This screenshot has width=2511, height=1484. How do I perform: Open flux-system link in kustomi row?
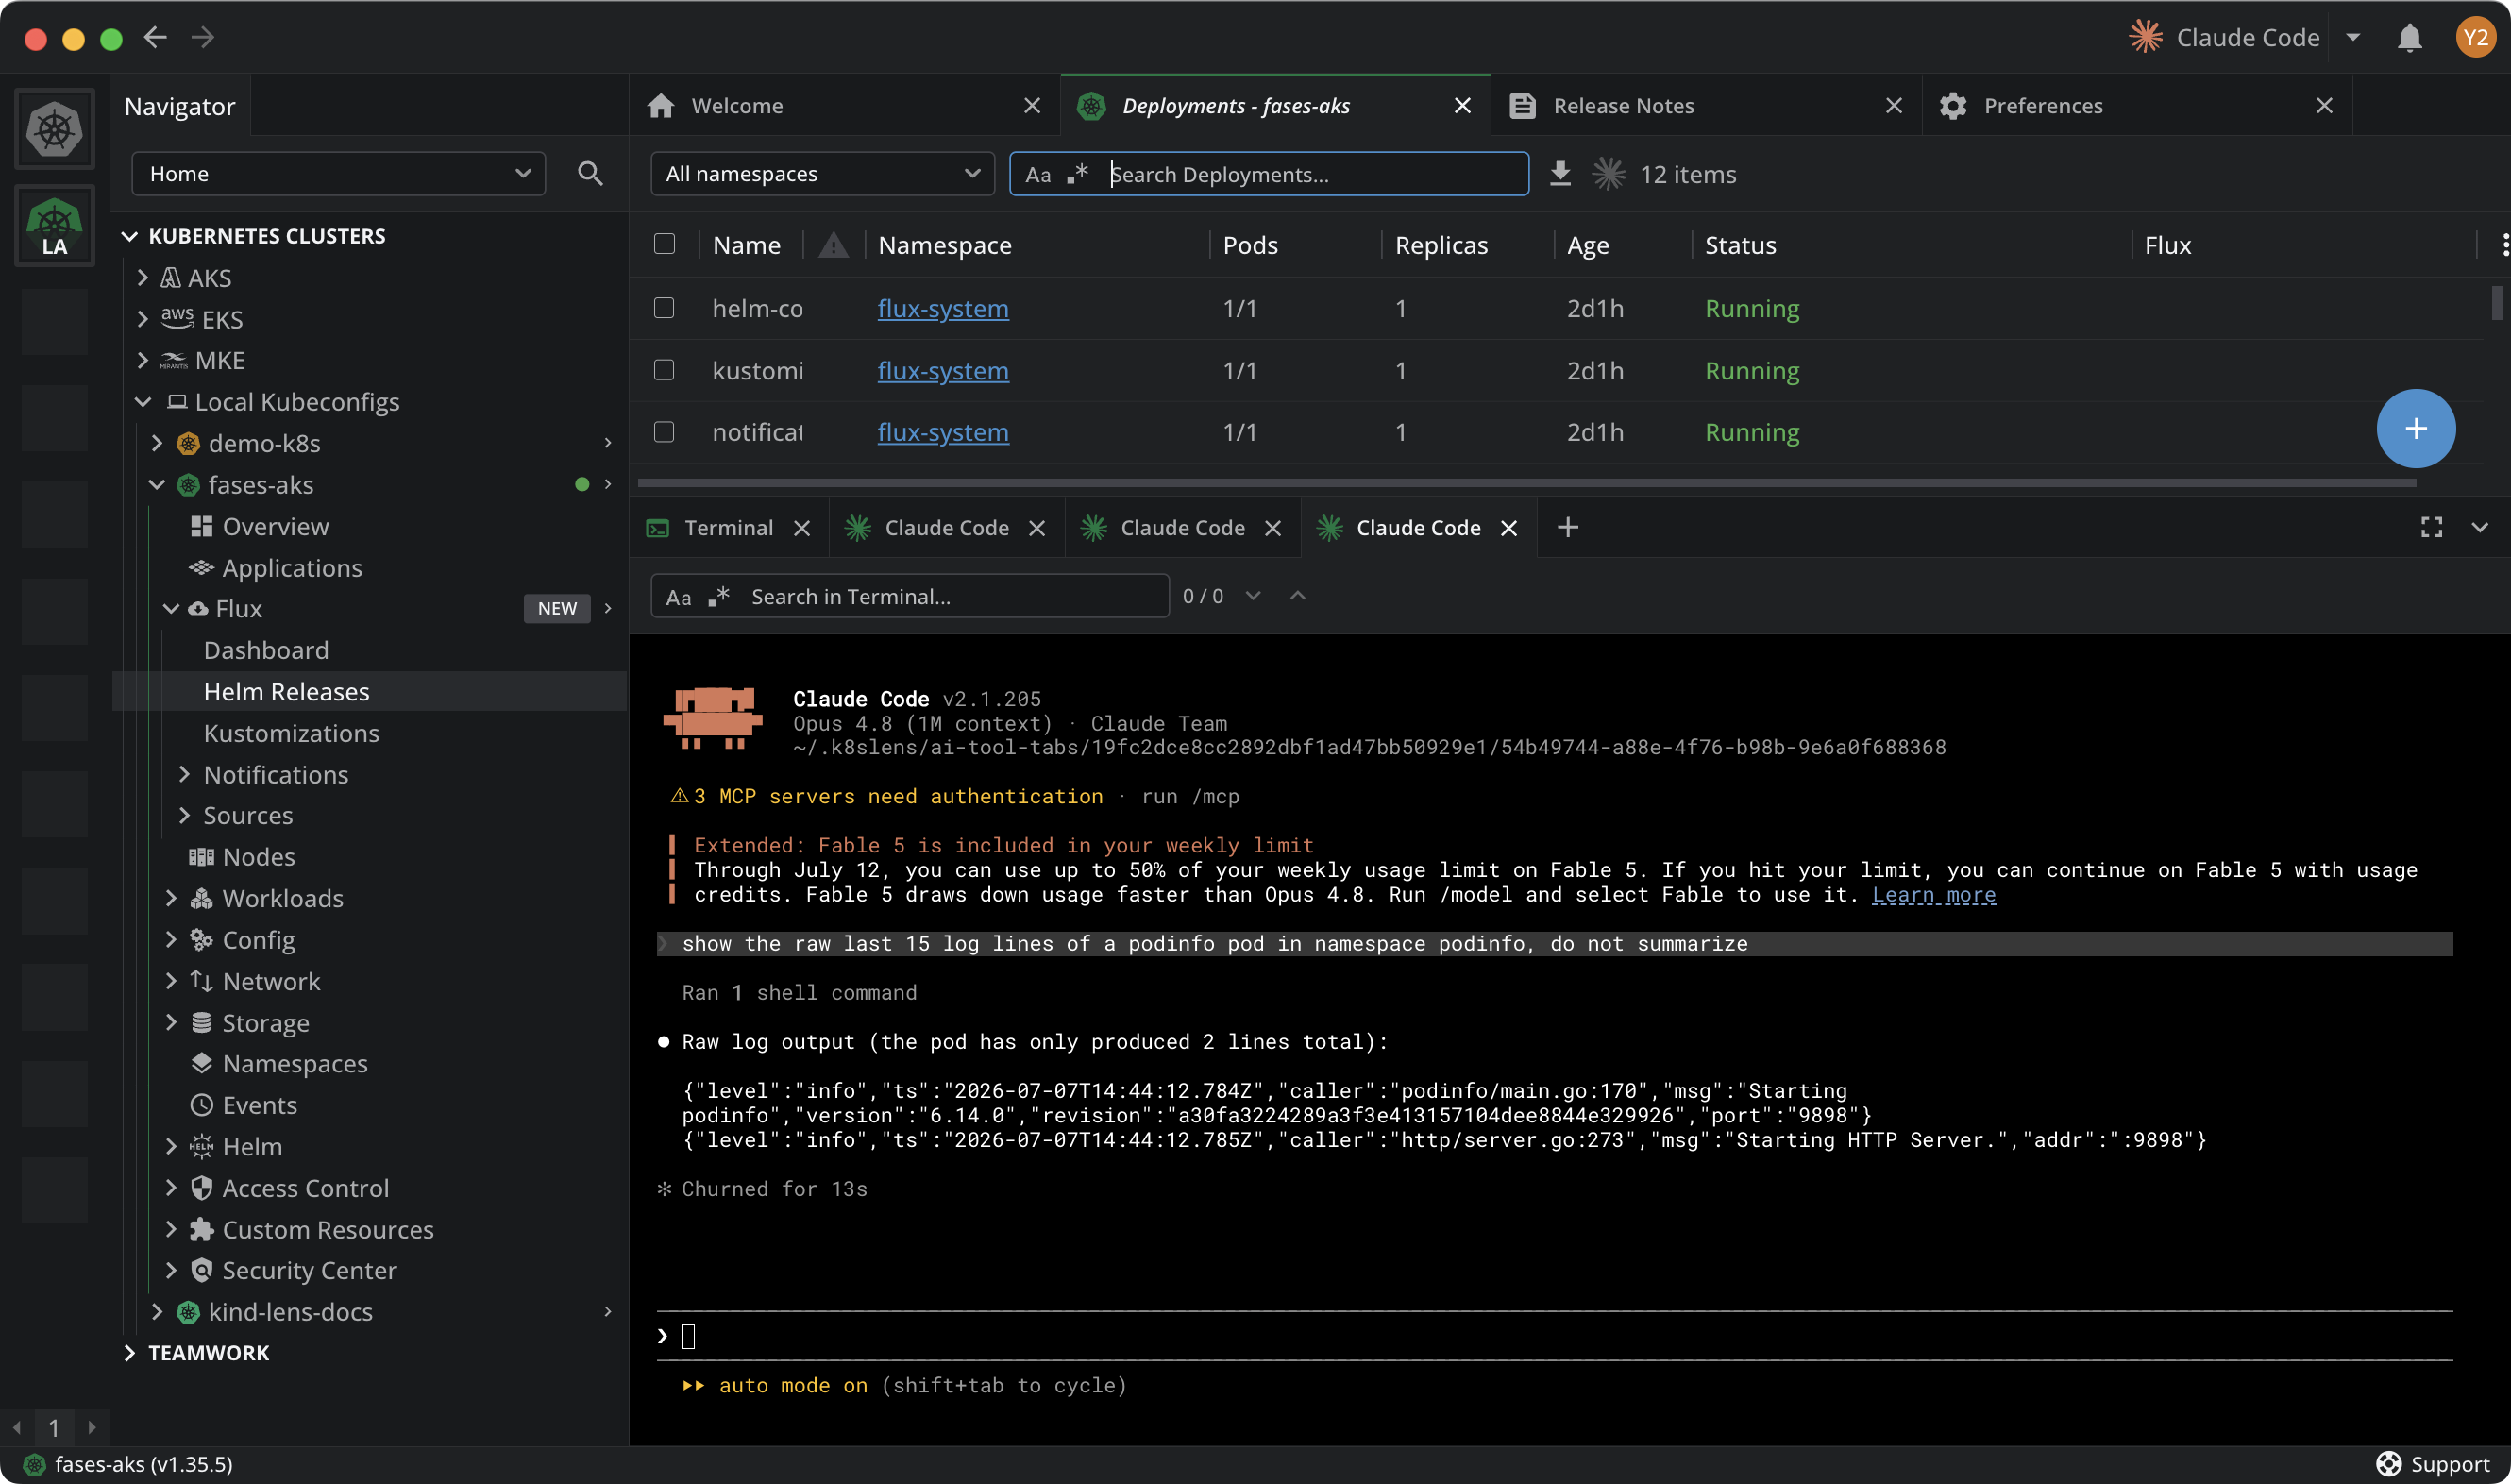click(943, 371)
